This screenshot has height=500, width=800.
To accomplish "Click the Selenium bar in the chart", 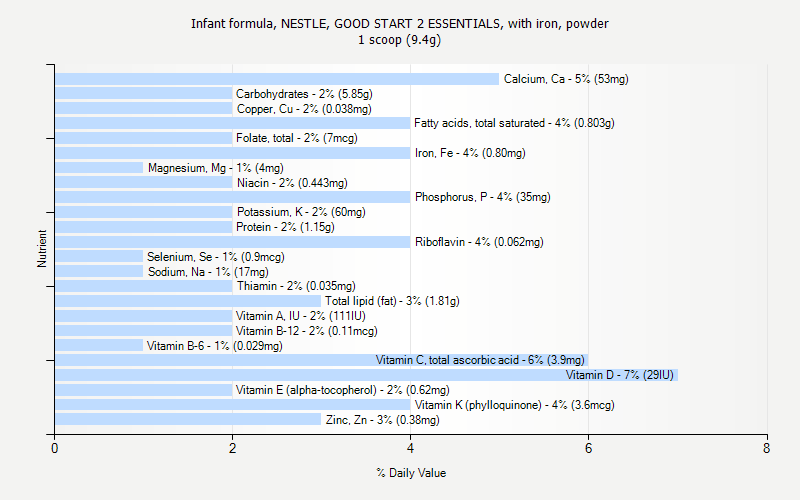I will click(x=99, y=257).
